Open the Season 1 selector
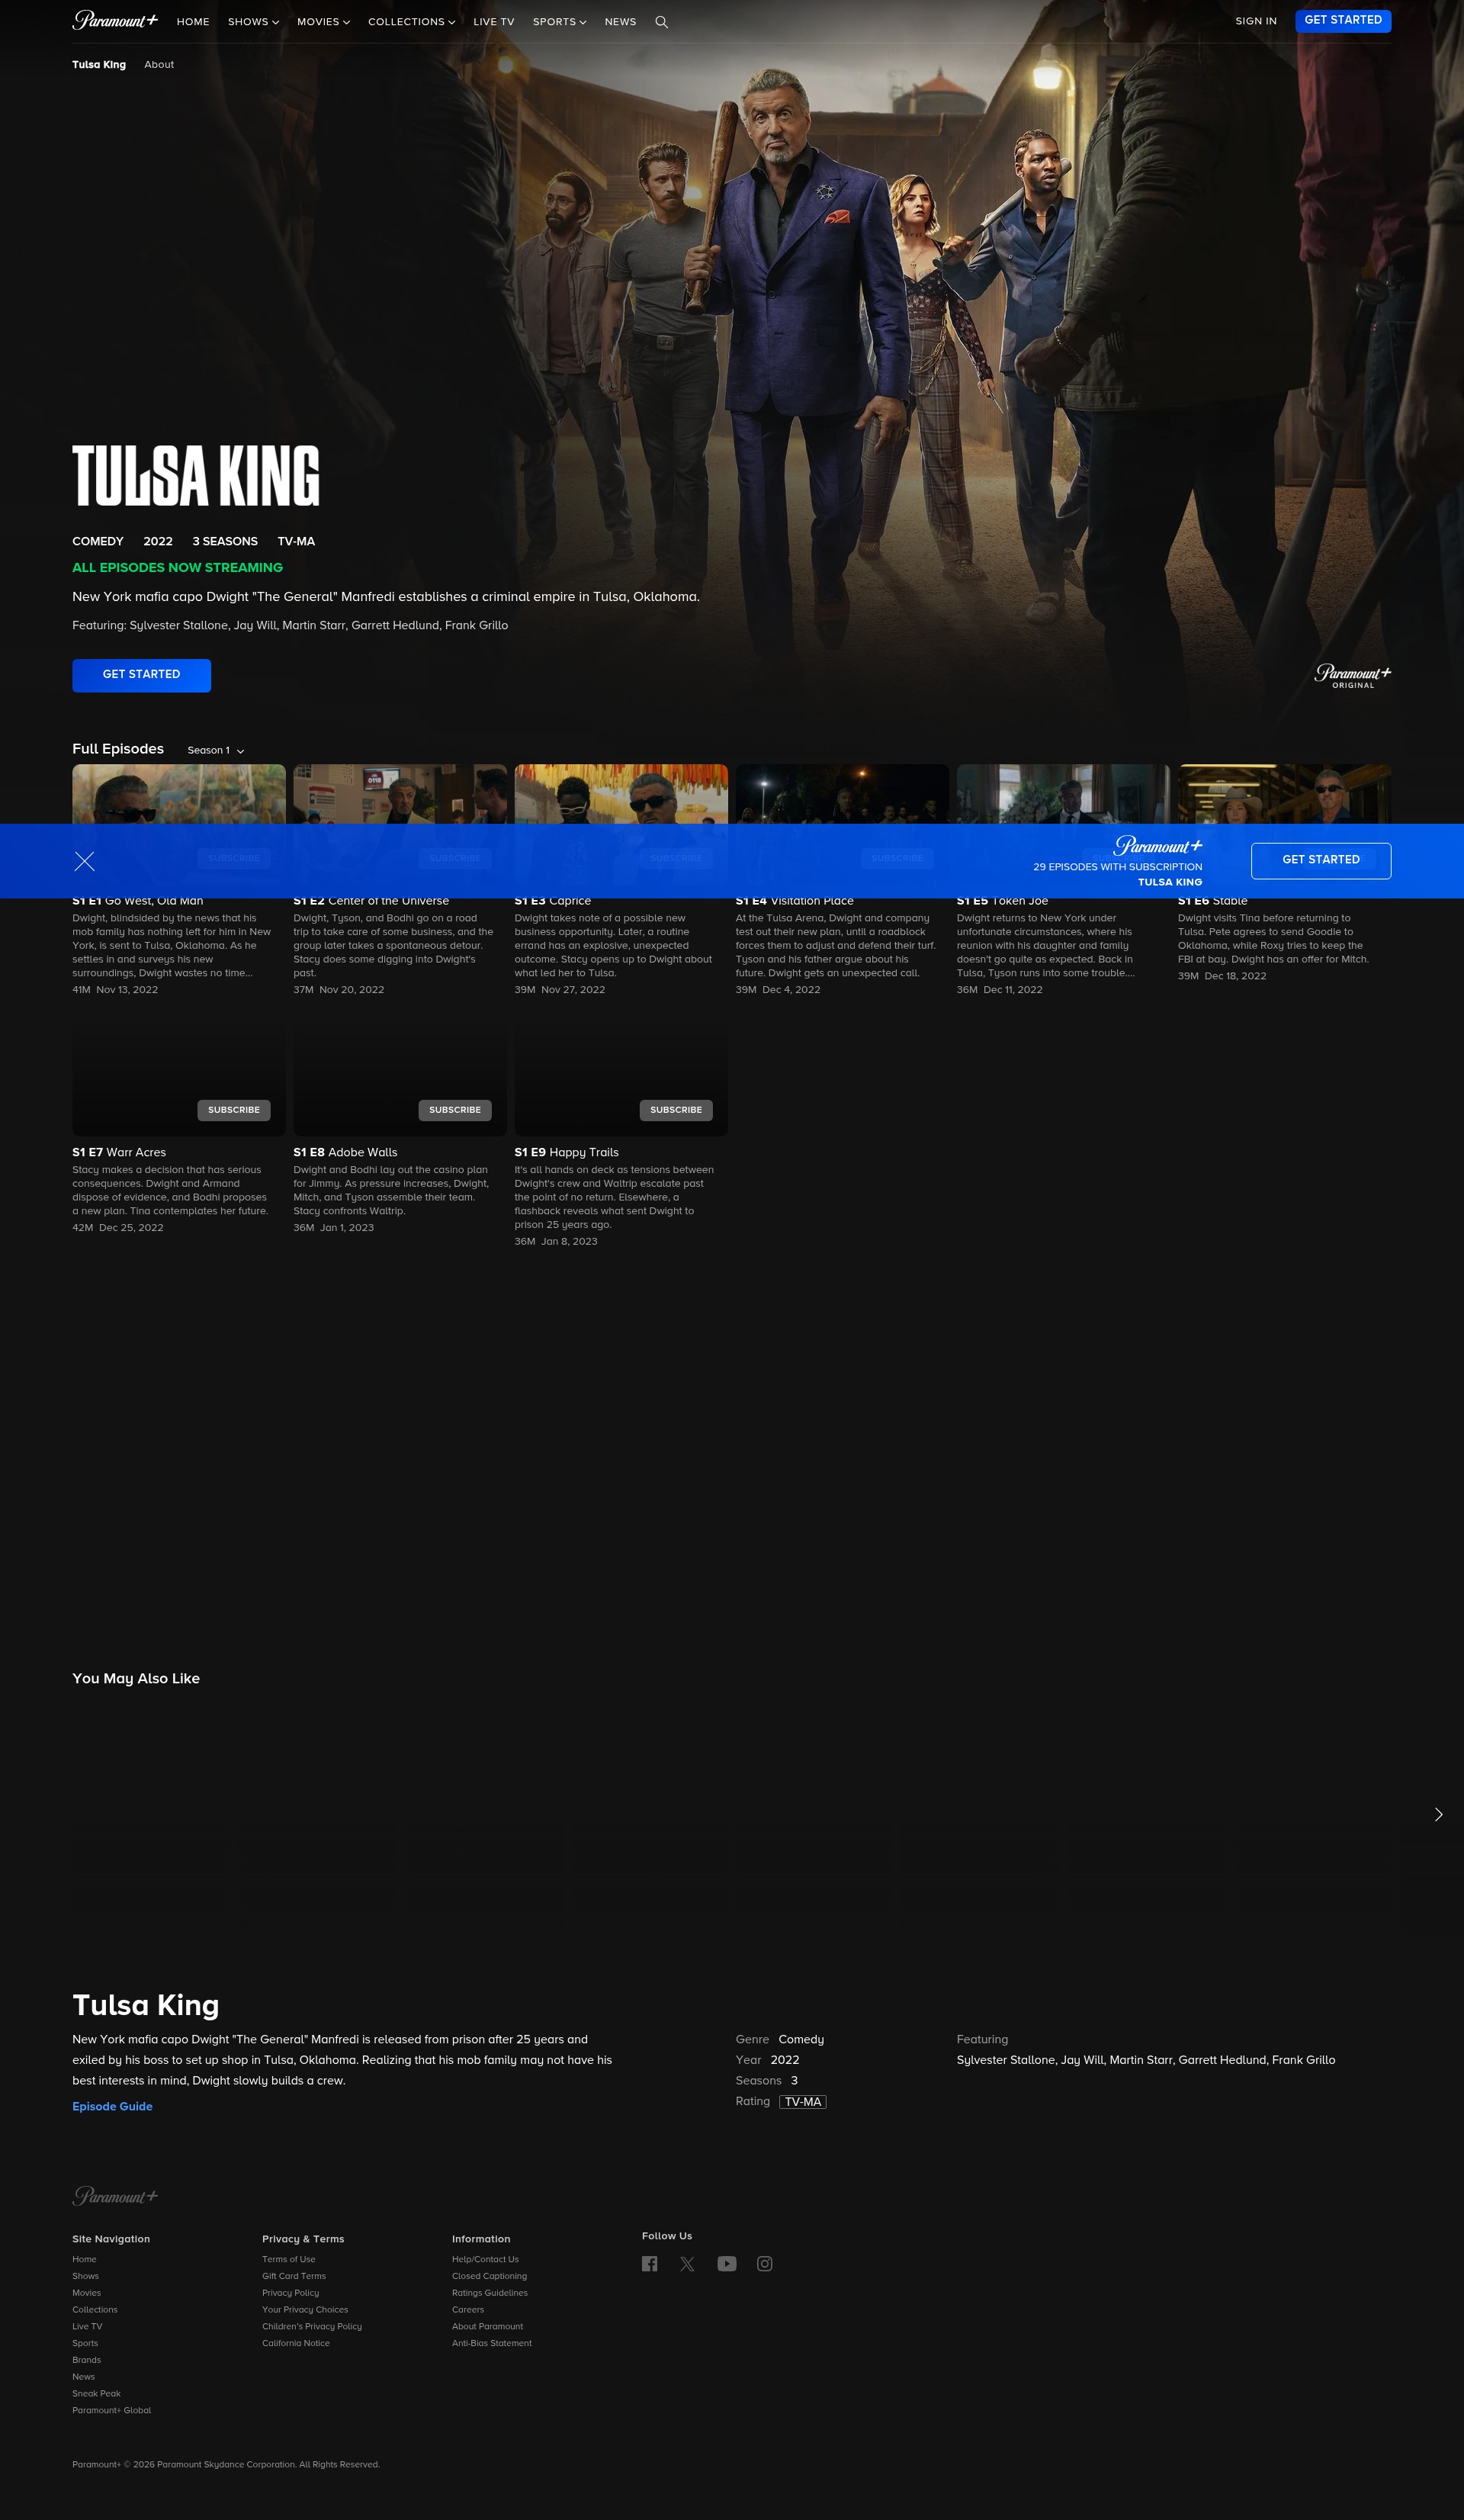 [216, 750]
